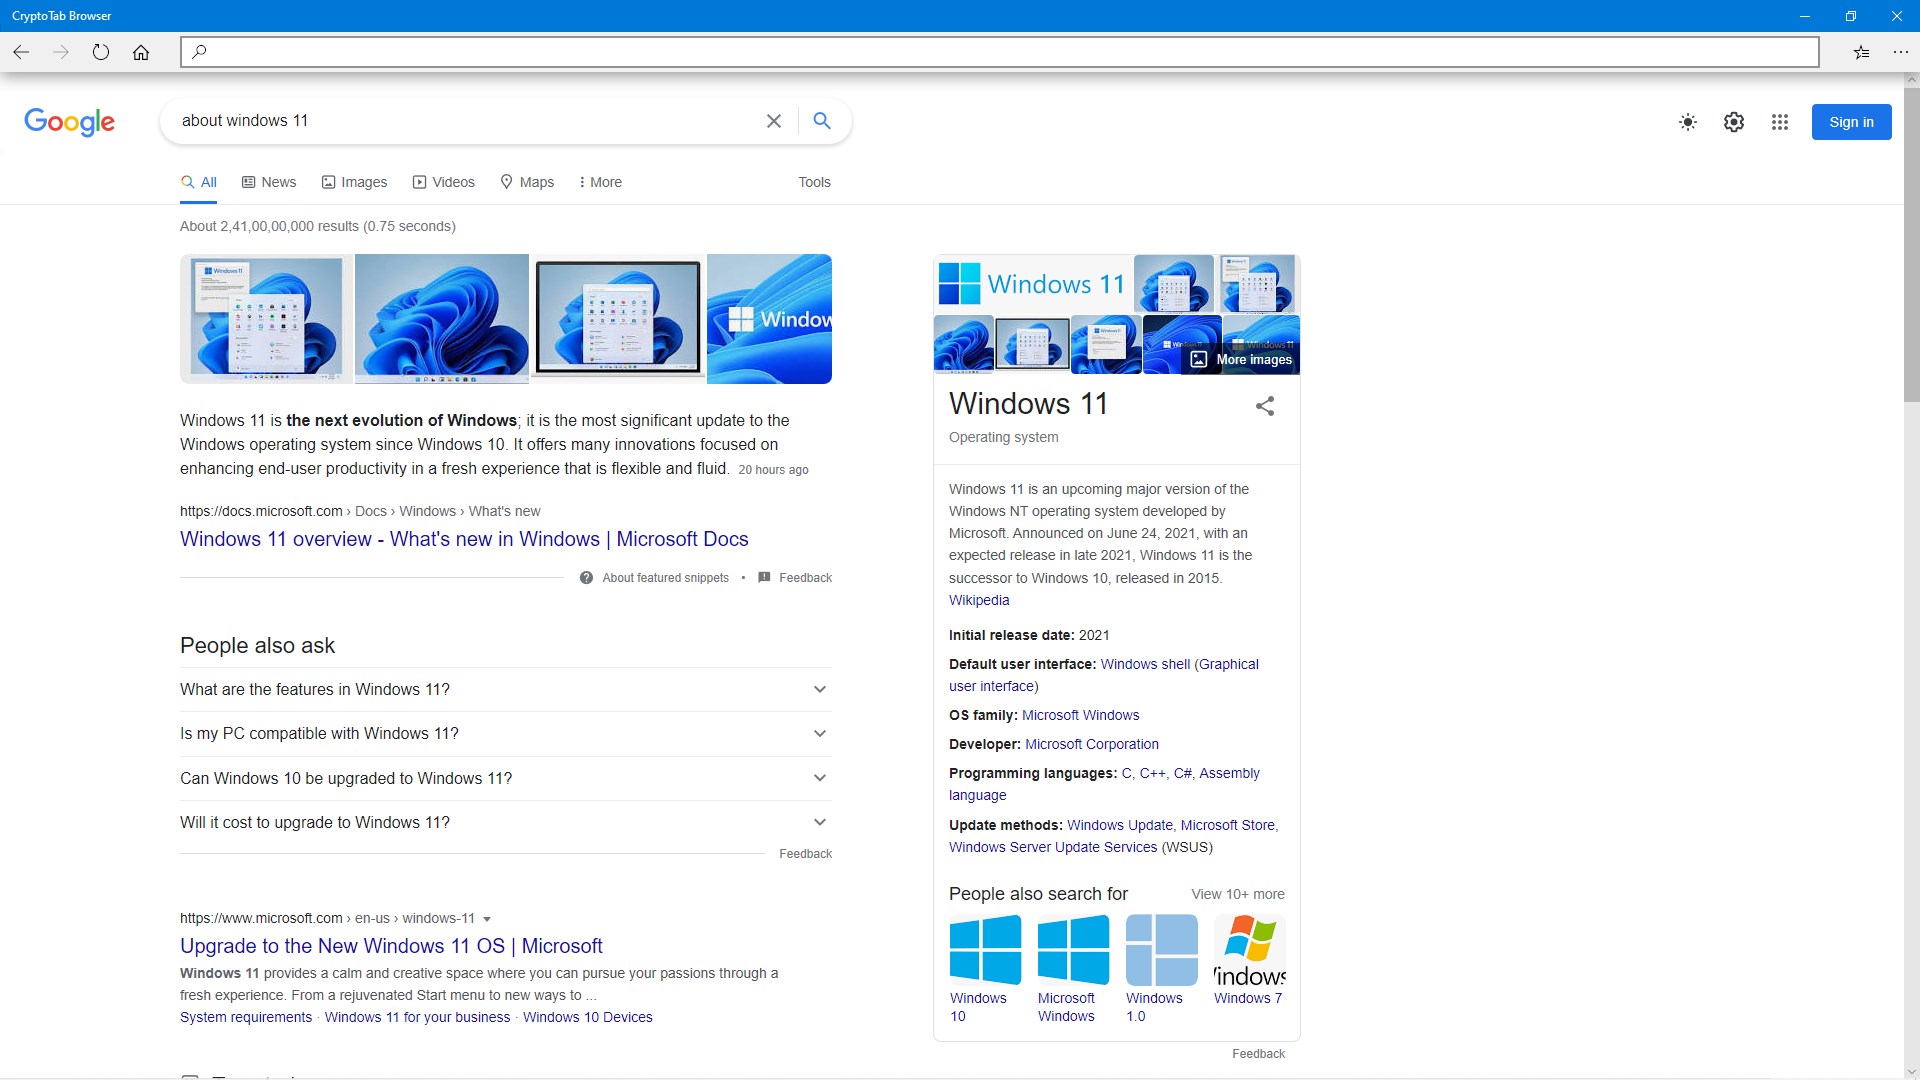Open the favorites list icon
The image size is (1920, 1080).
(x=1861, y=52)
